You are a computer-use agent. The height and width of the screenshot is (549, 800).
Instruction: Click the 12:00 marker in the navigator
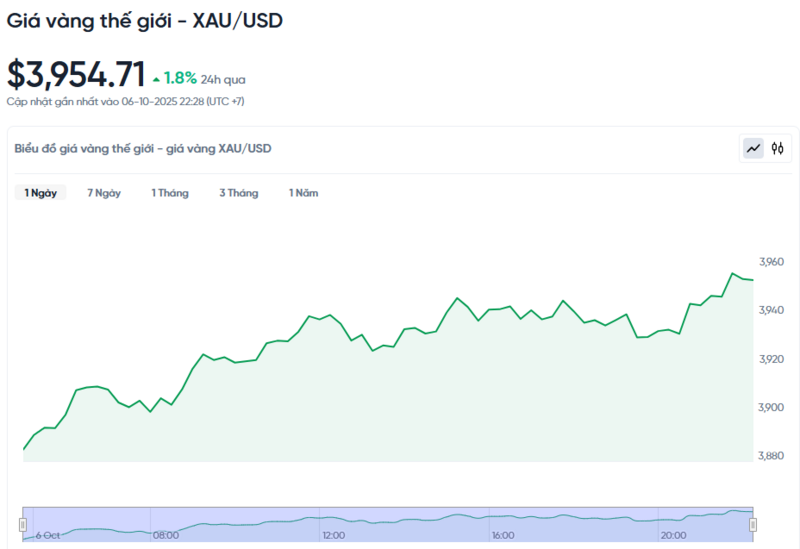(x=333, y=535)
